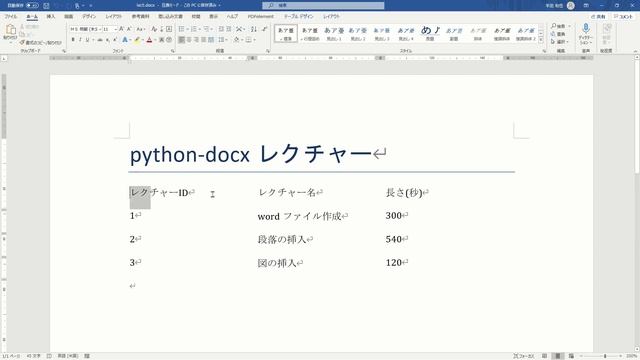The image size is (640, 360).
Task: Click the Dictation microphone icon
Action: (x=585, y=29)
